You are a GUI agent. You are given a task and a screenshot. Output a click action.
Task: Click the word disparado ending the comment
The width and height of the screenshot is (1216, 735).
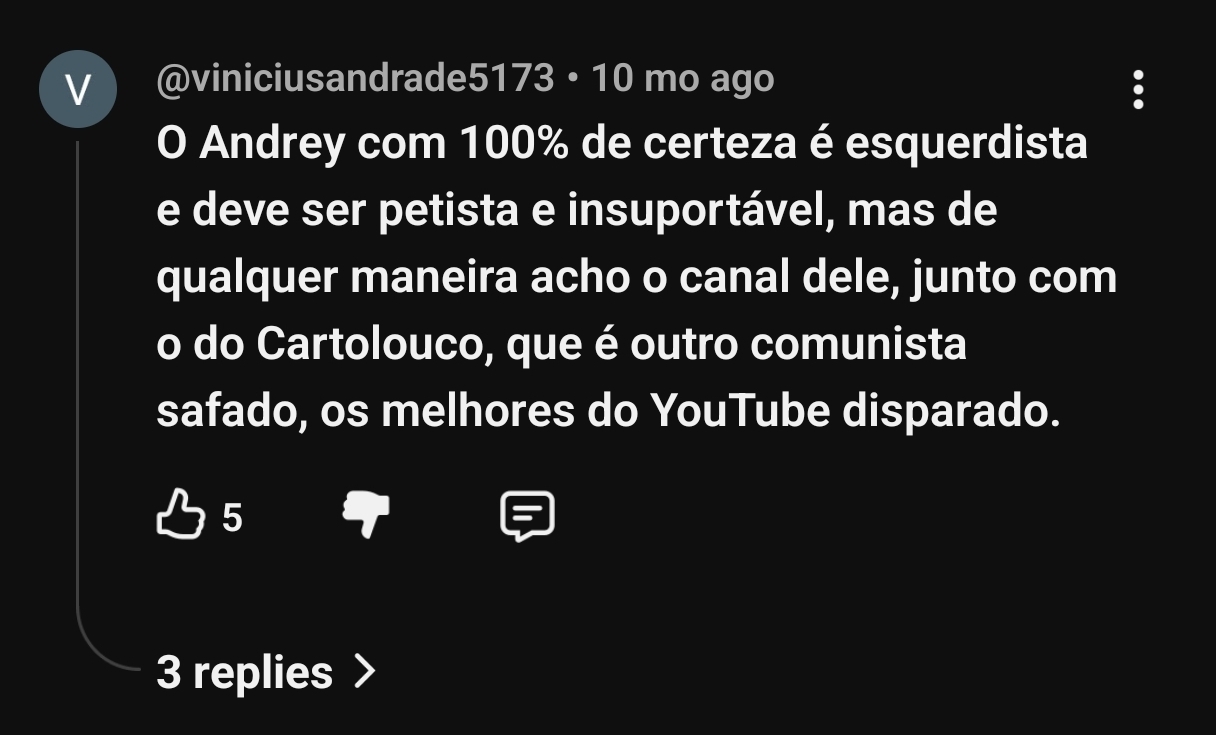[951, 413]
